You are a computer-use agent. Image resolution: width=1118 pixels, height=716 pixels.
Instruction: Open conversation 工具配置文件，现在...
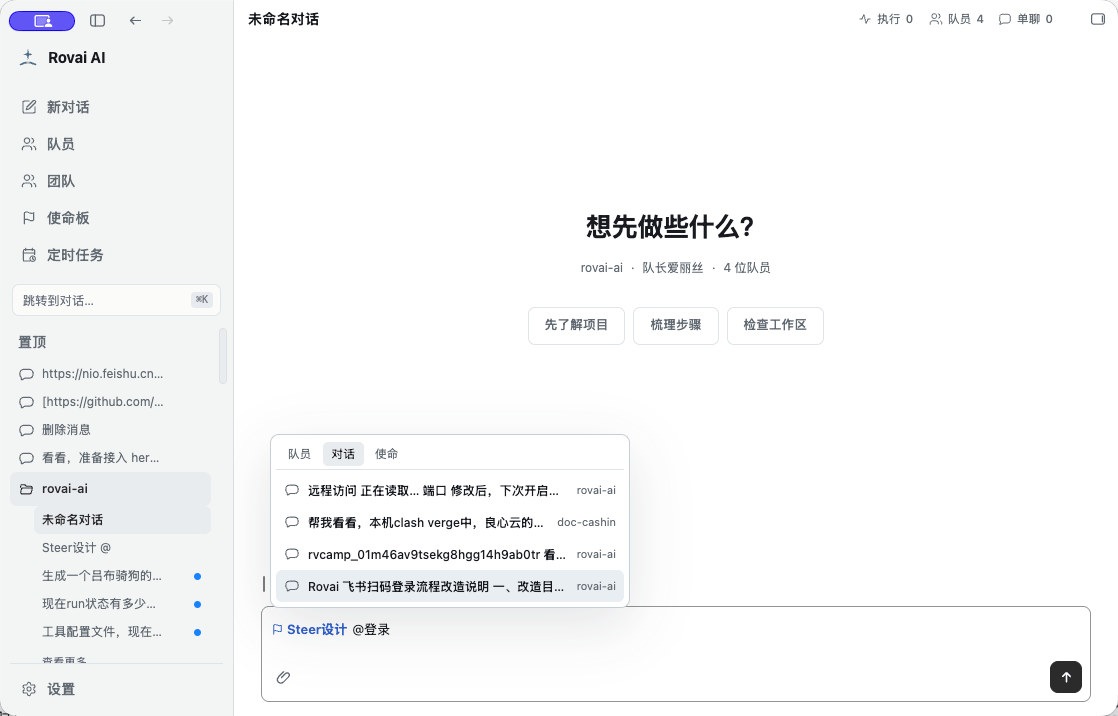coord(122,632)
